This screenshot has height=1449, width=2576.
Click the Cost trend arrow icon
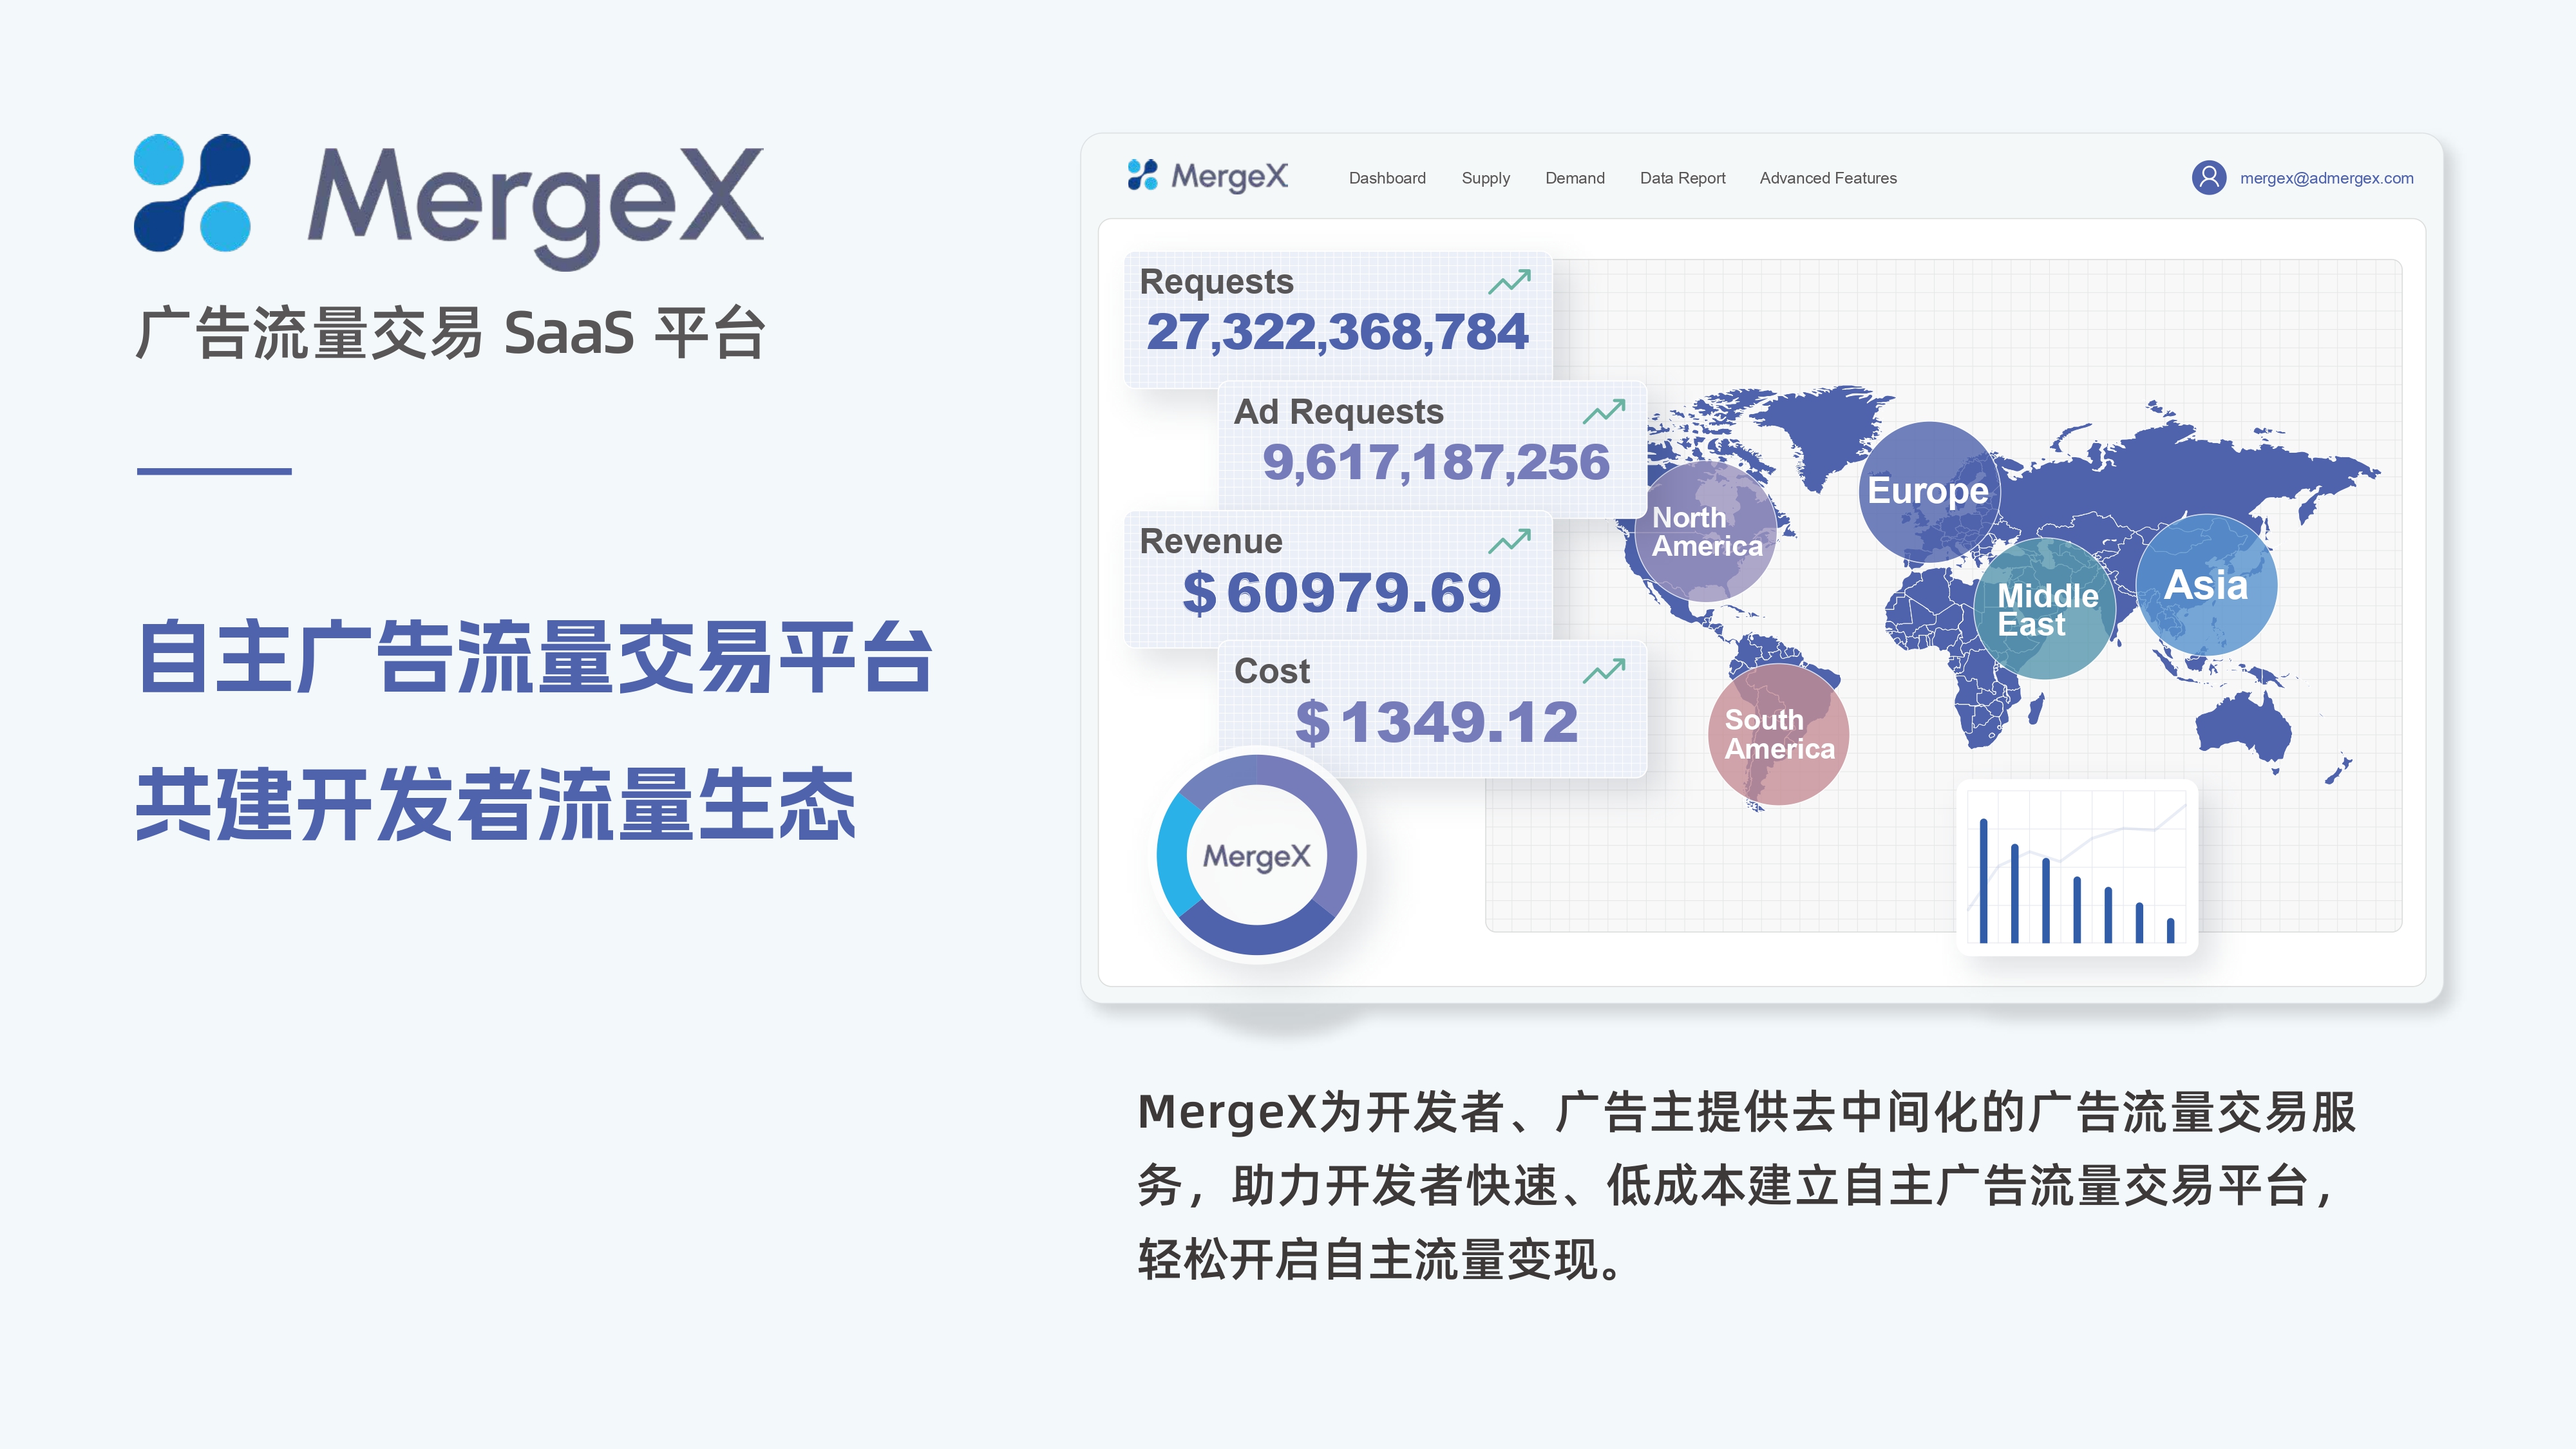pyautogui.click(x=1605, y=671)
